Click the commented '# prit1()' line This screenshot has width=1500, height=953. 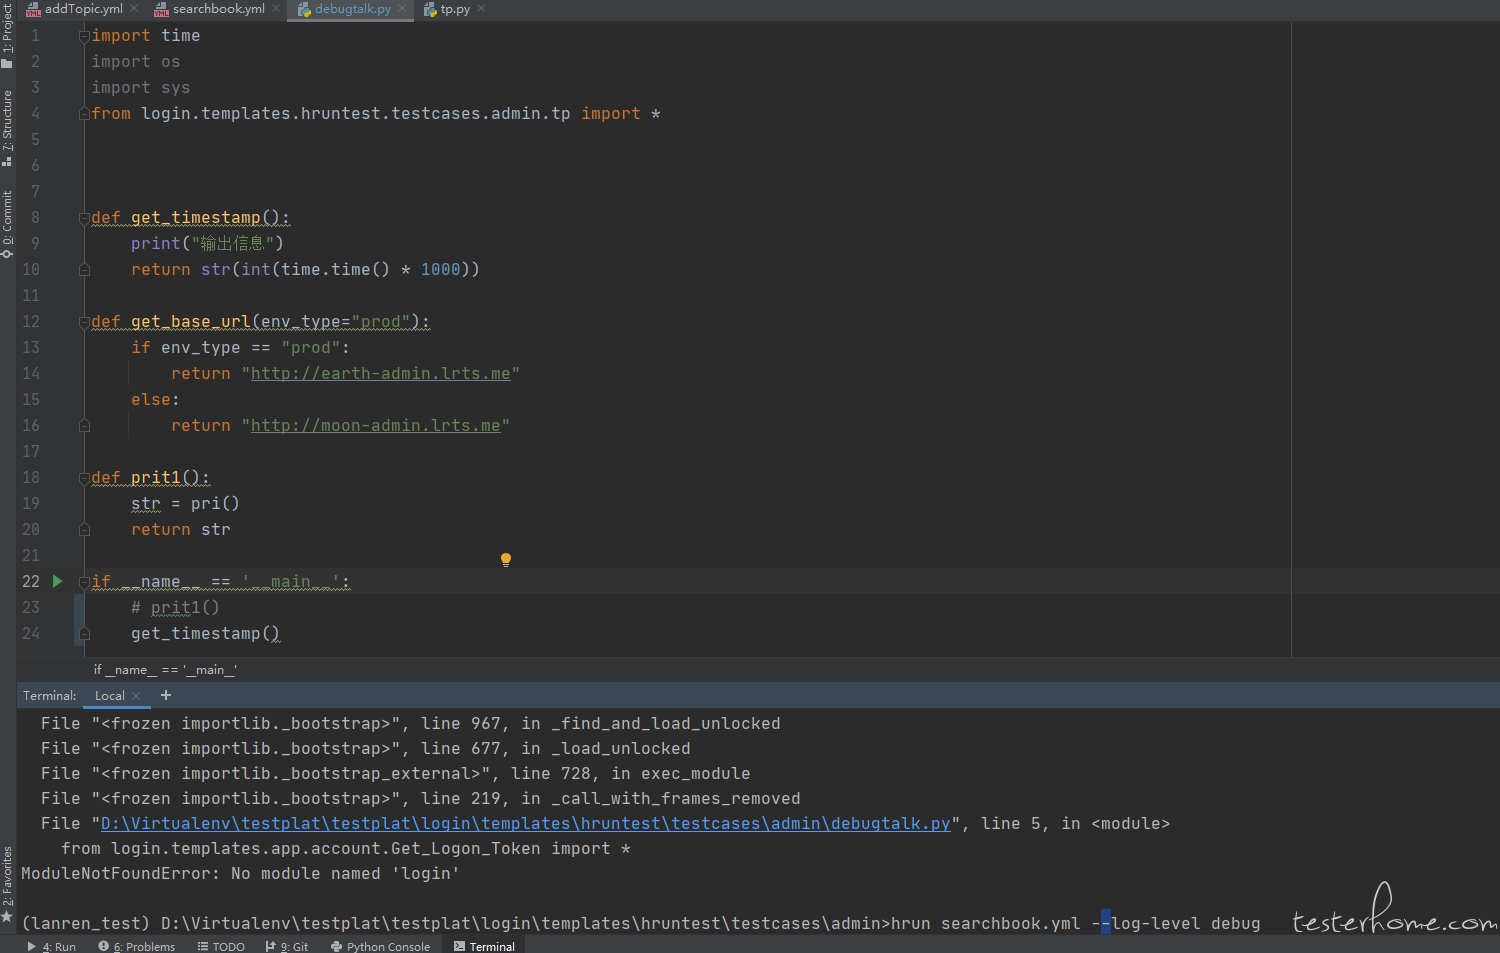tap(175, 608)
